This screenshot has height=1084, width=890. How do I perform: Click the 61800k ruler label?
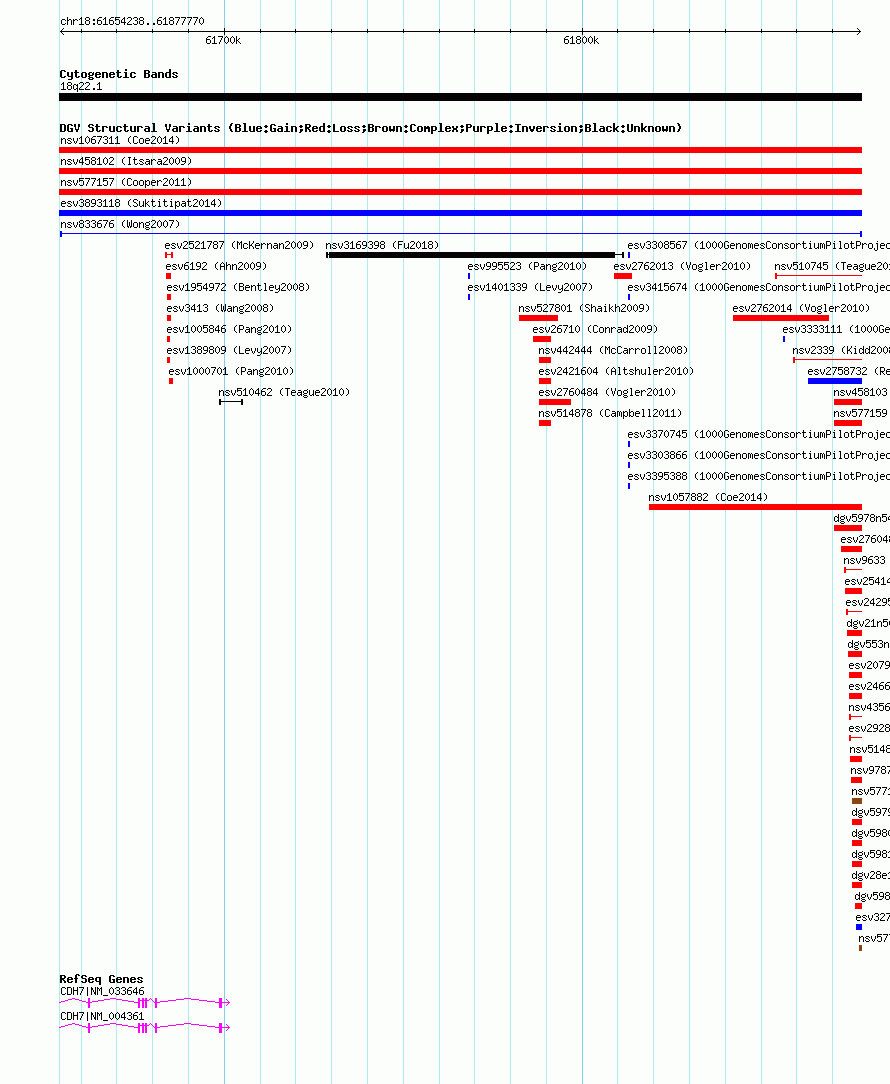[x=581, y=41]
